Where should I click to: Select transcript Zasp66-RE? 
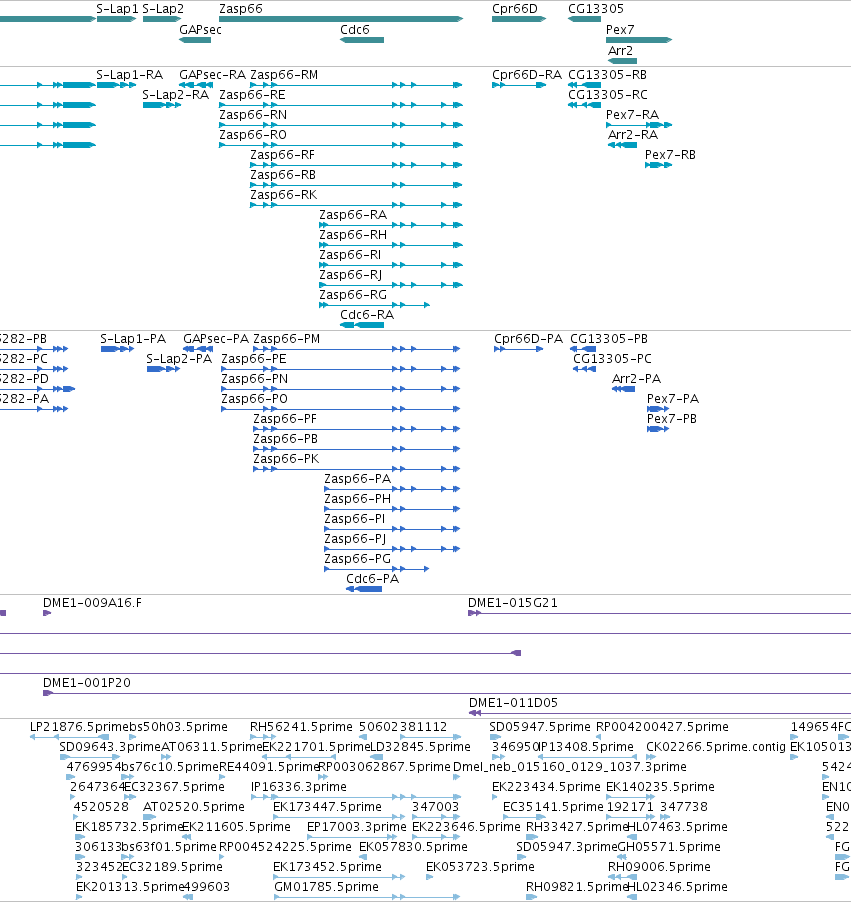pyautogui.click(x=341, y=105)
